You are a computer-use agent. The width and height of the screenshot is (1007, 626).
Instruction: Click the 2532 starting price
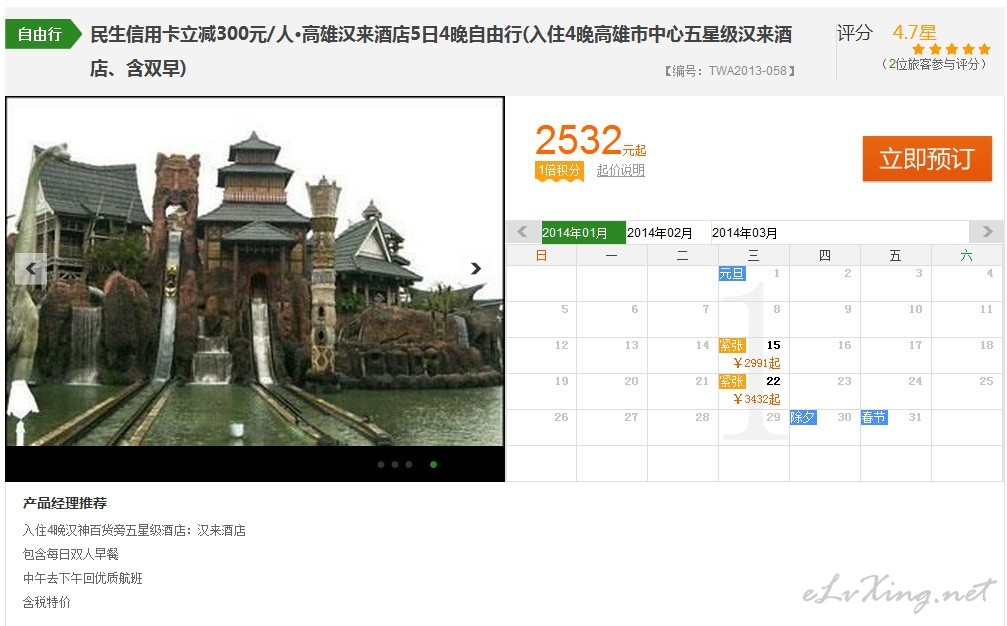point(579,139)
